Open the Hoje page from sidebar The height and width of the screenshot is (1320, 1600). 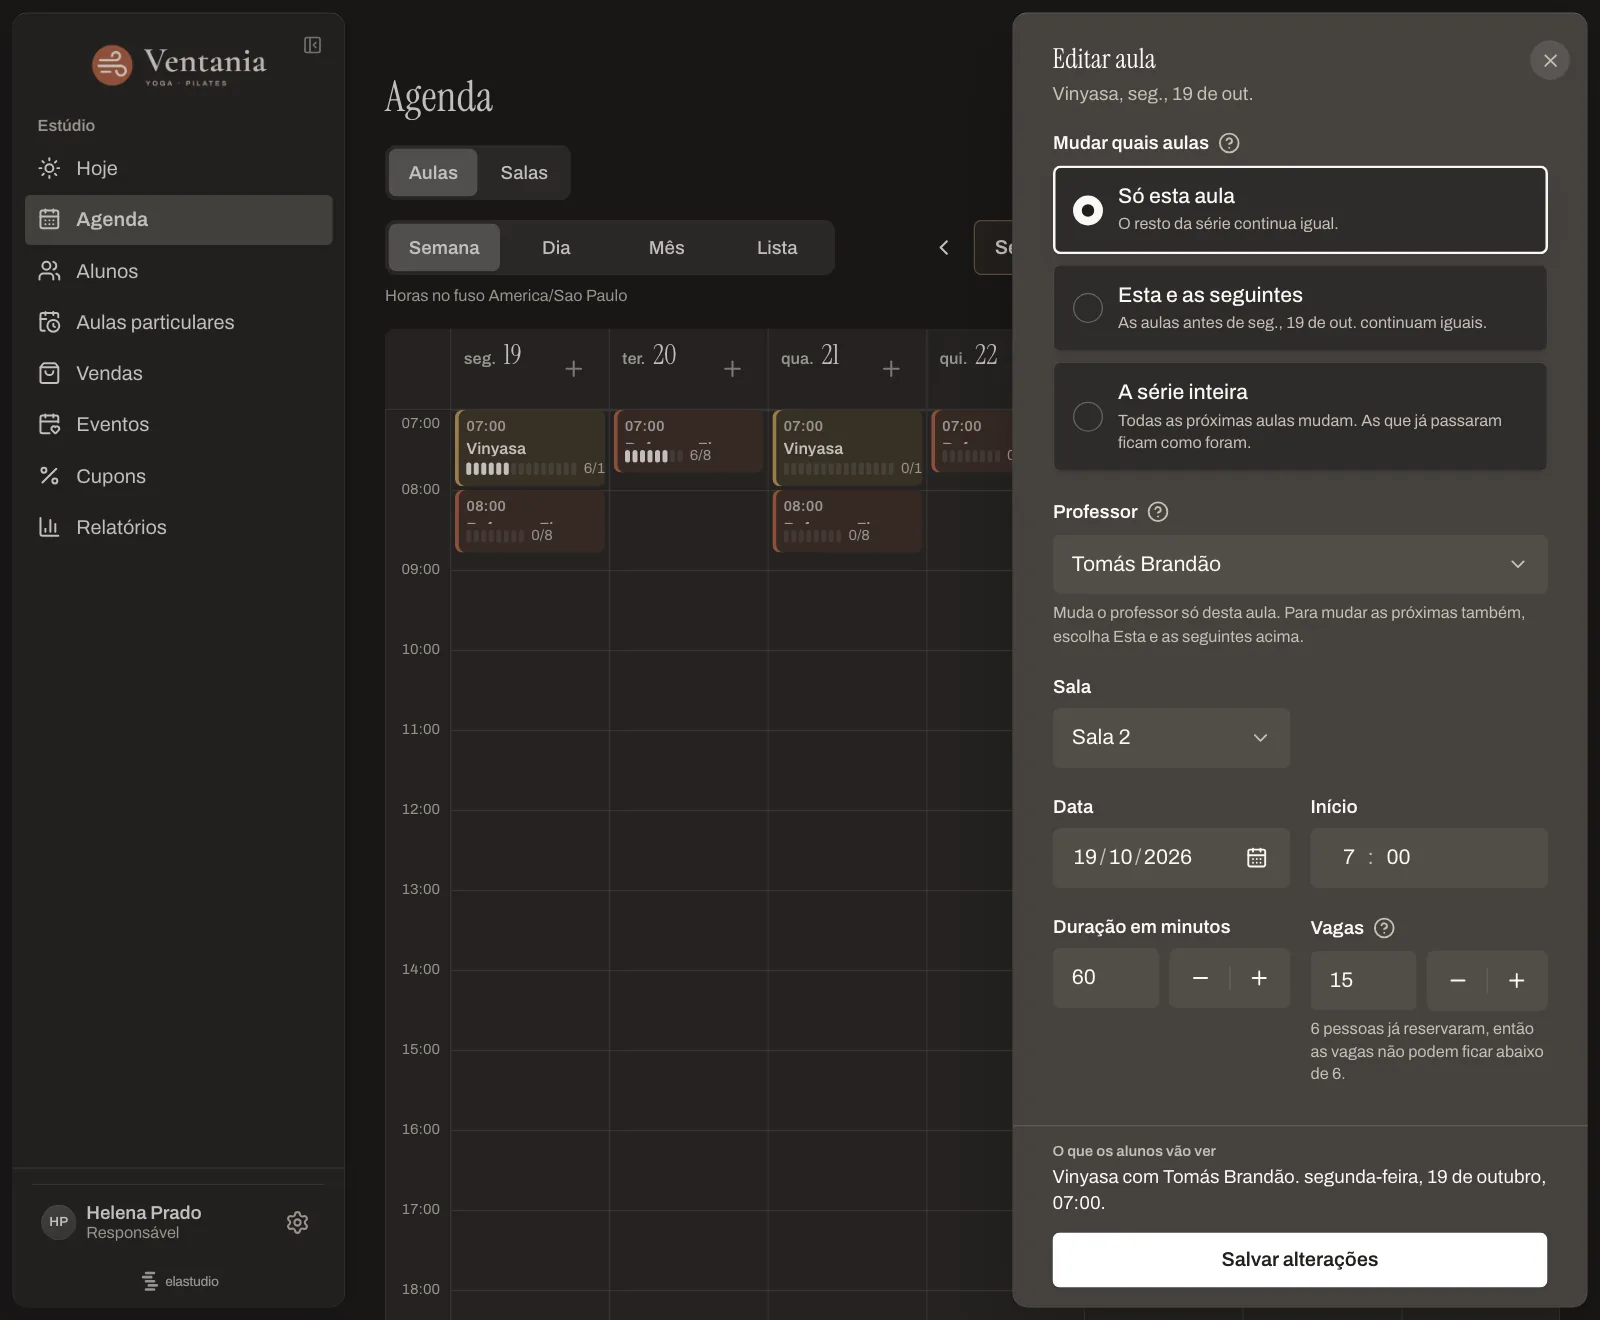coord(179,168)
